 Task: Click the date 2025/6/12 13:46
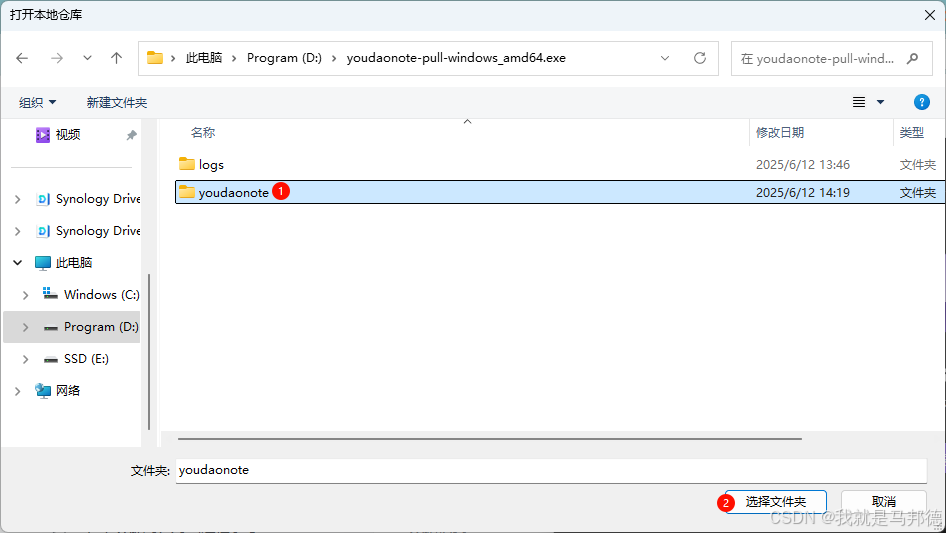click(802, 164)
